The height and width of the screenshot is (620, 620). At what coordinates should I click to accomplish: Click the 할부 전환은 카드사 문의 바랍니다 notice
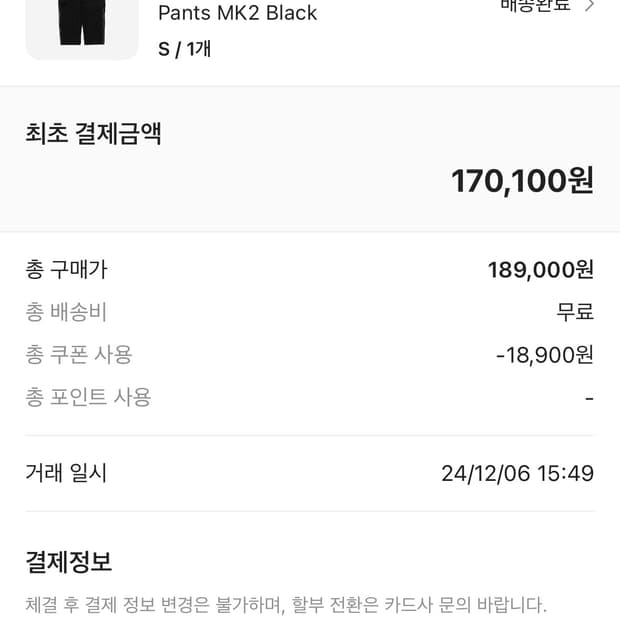420,605
